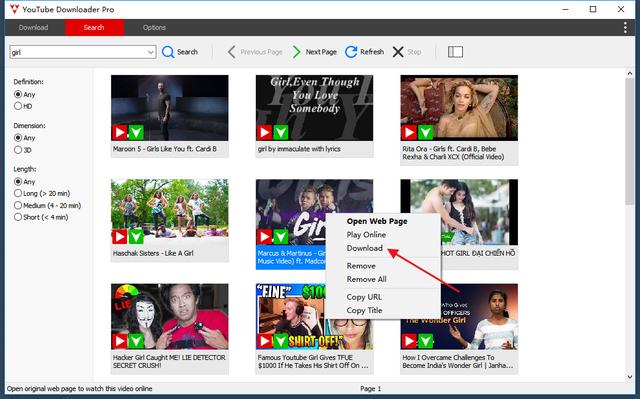Download the Haschak Sisters Like A Girl video
The image size is (640, 399).
[x=136, y=237]
